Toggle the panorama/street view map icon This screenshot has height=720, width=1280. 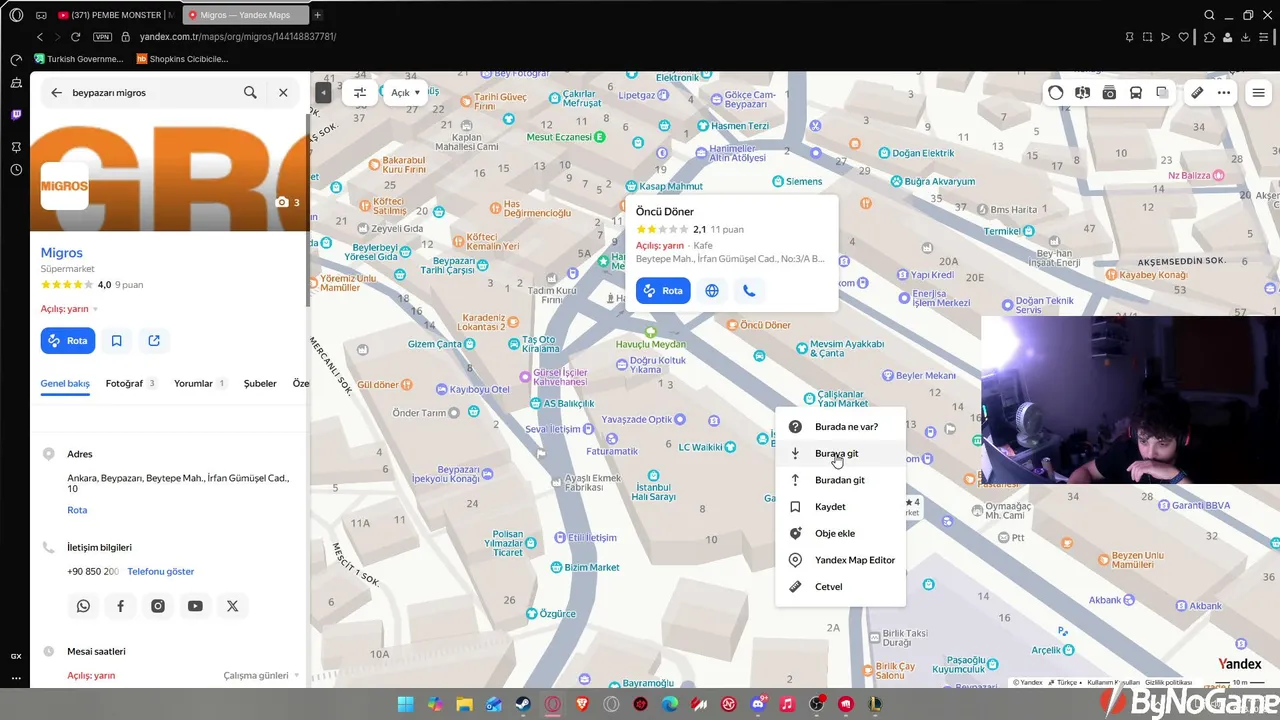point(1082,93)
